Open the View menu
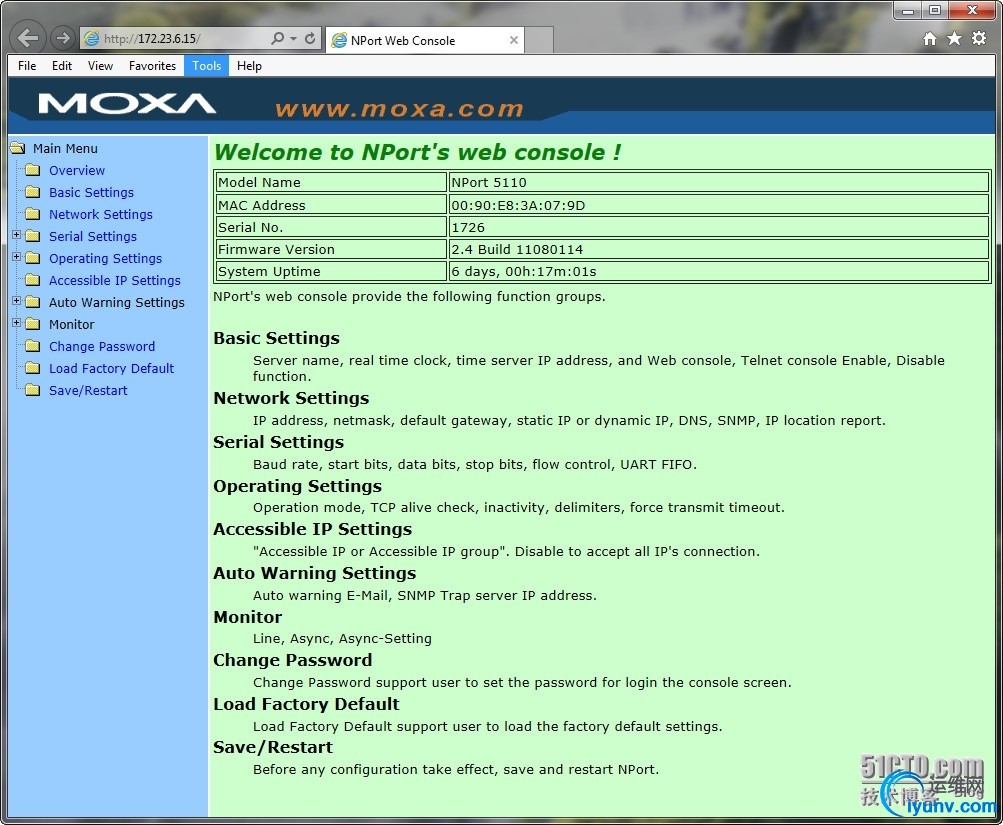Viewport: 1003px width, 825px height. click(x=100, y=66)
